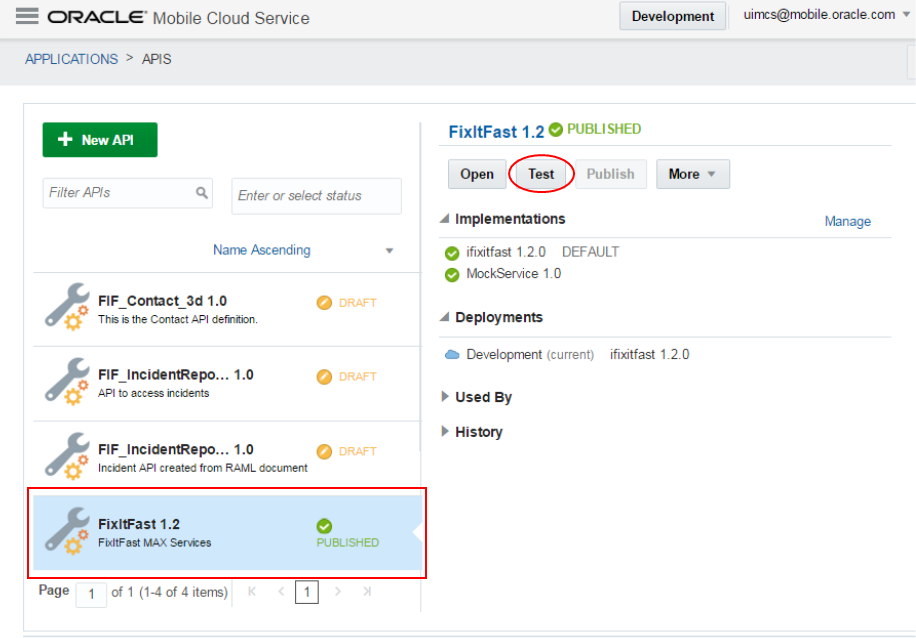Click the plus icon on New API
This screenshot has height=638, width=916.
click(65, 139)
